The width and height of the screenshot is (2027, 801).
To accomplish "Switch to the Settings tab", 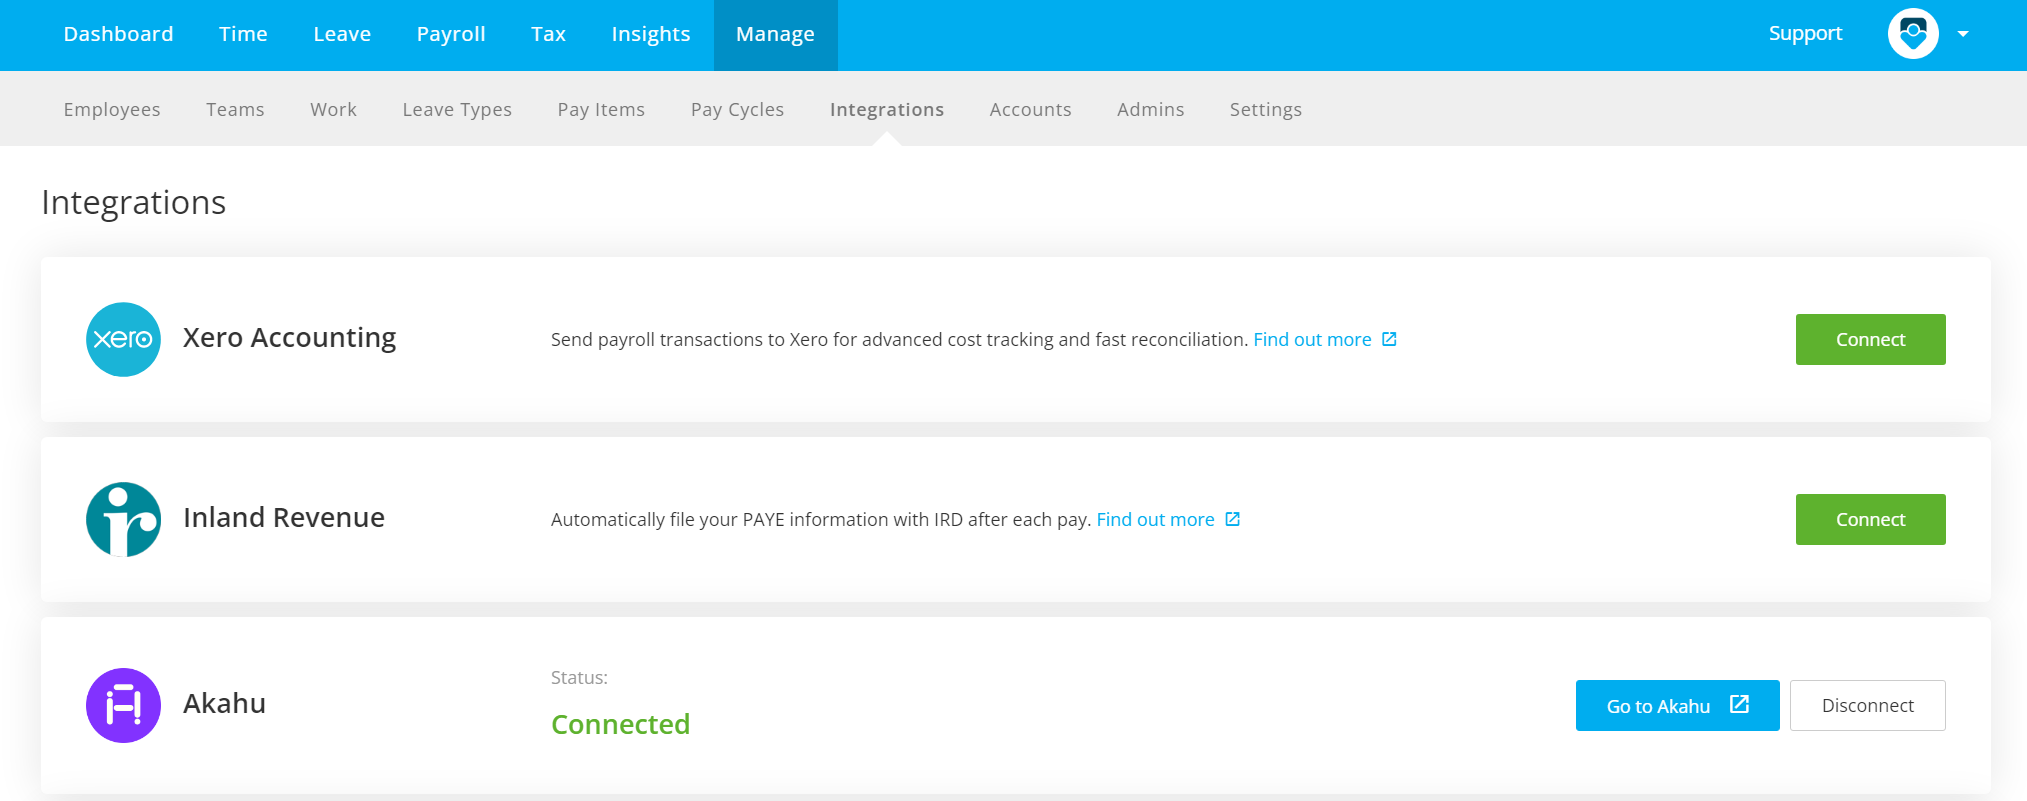I will (x=1266, y=109).
